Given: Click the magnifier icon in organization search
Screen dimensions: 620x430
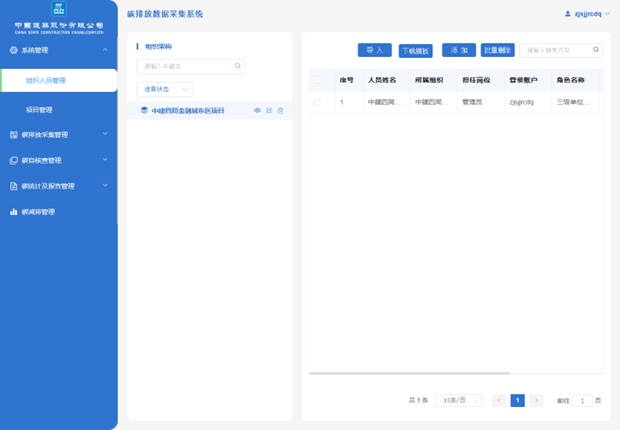Looking at the screenshot, I should point(237,66).
